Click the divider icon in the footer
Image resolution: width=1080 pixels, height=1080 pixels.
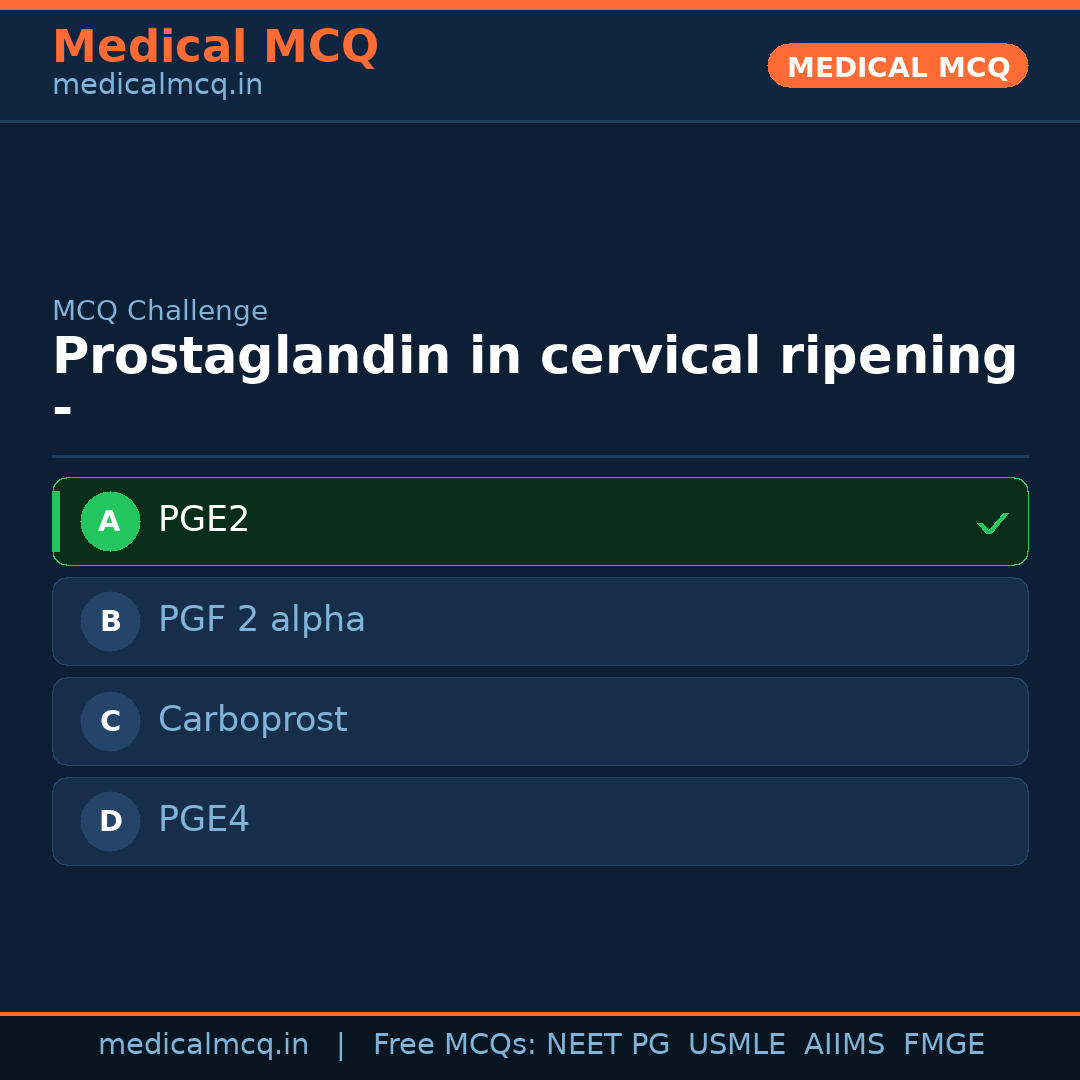point(340,1044)
